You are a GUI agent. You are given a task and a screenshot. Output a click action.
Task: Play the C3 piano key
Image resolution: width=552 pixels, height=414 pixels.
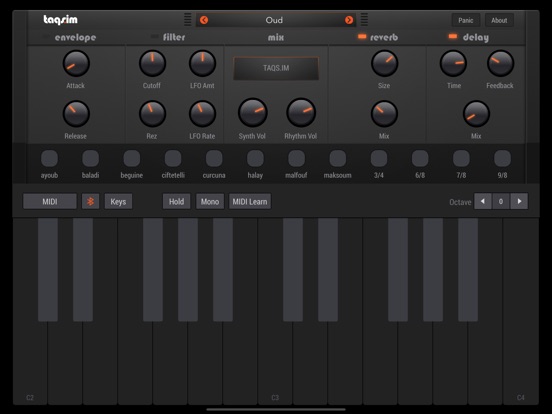click(275, 363)
